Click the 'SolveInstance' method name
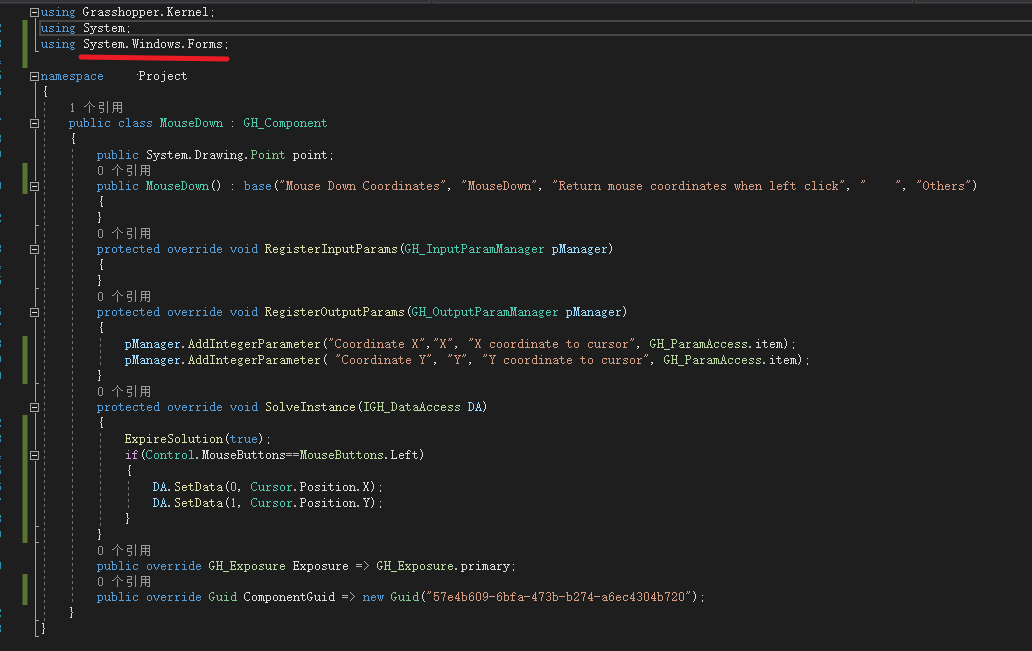Image resolution: width=1032 pixels, height=651 pixels. [310, 407]
